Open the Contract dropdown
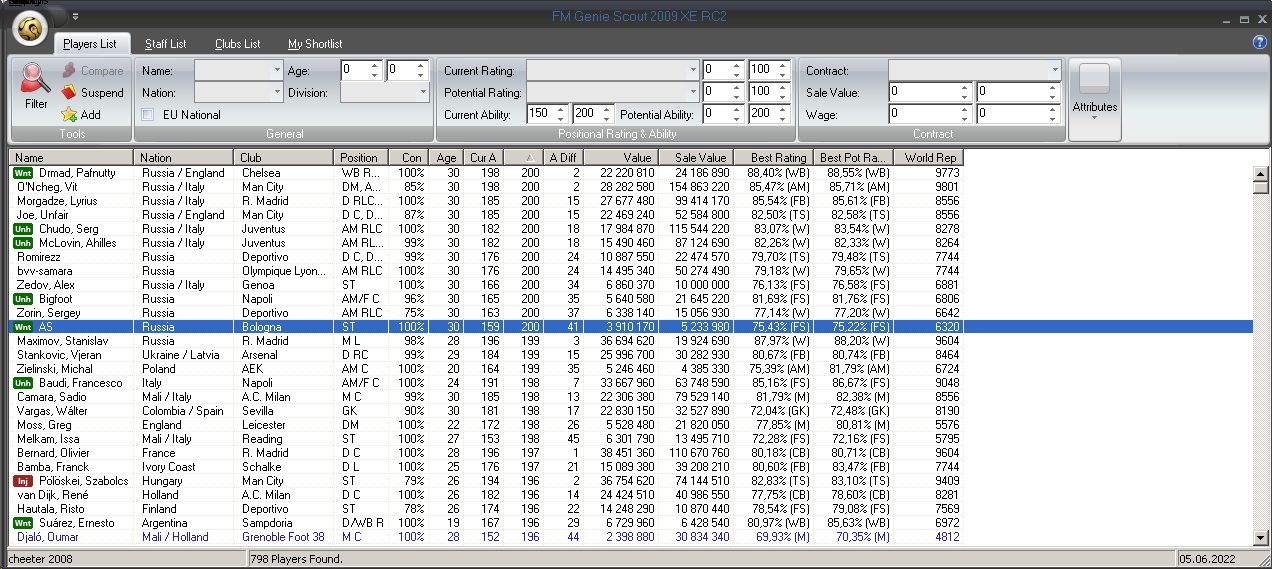Viewport: 1272px width, 569px height. [1054, 71]
